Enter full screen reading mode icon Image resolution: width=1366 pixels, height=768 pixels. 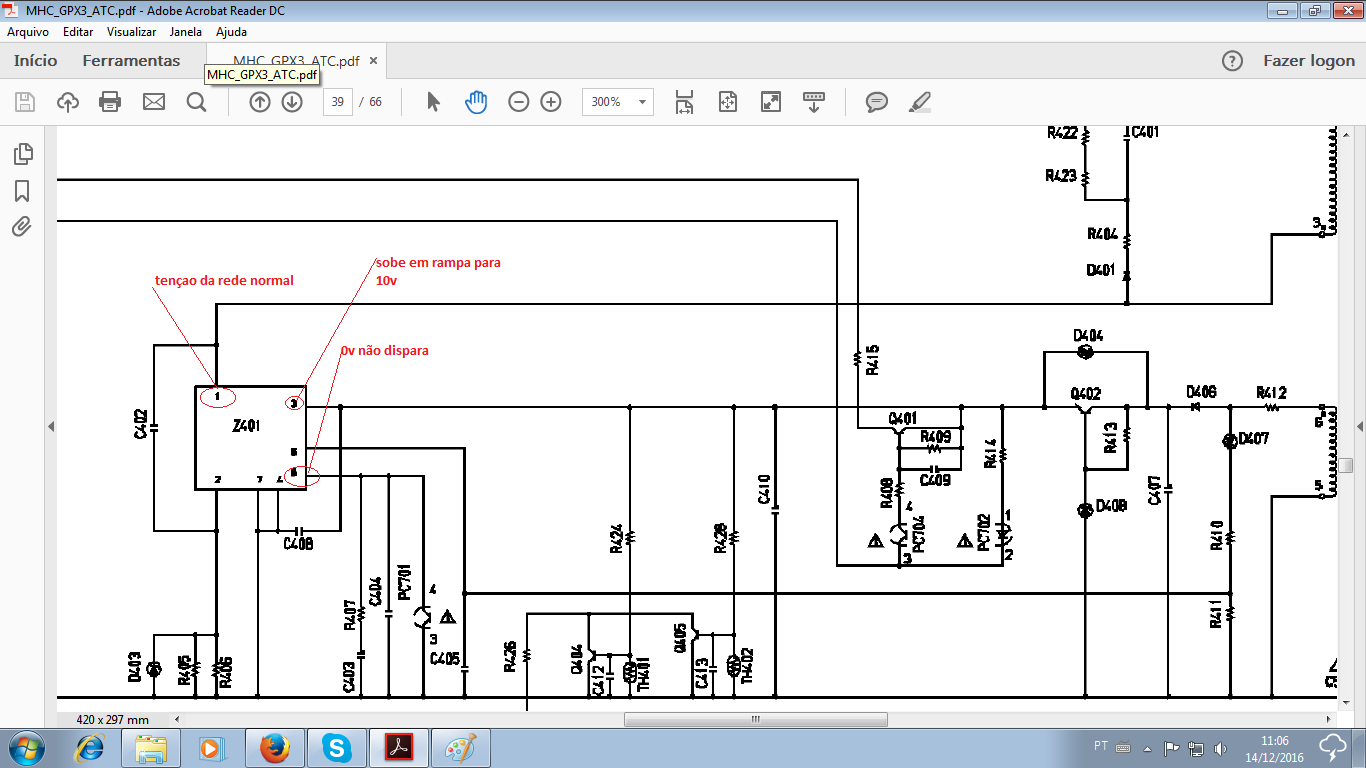771,102
